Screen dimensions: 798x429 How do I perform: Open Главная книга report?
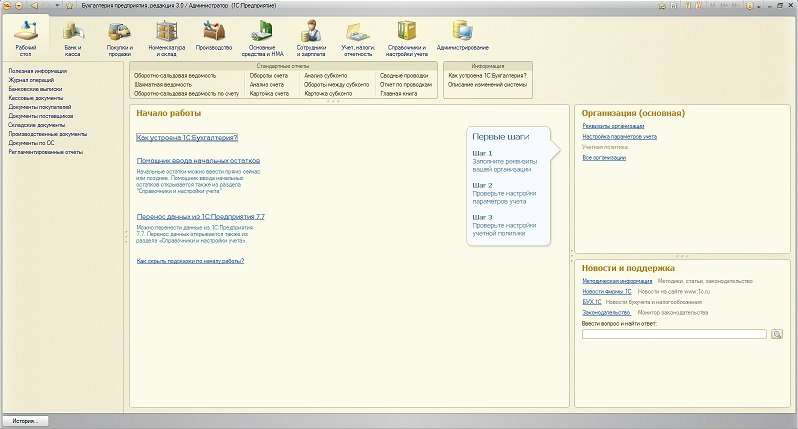click(x=398, y=94)
